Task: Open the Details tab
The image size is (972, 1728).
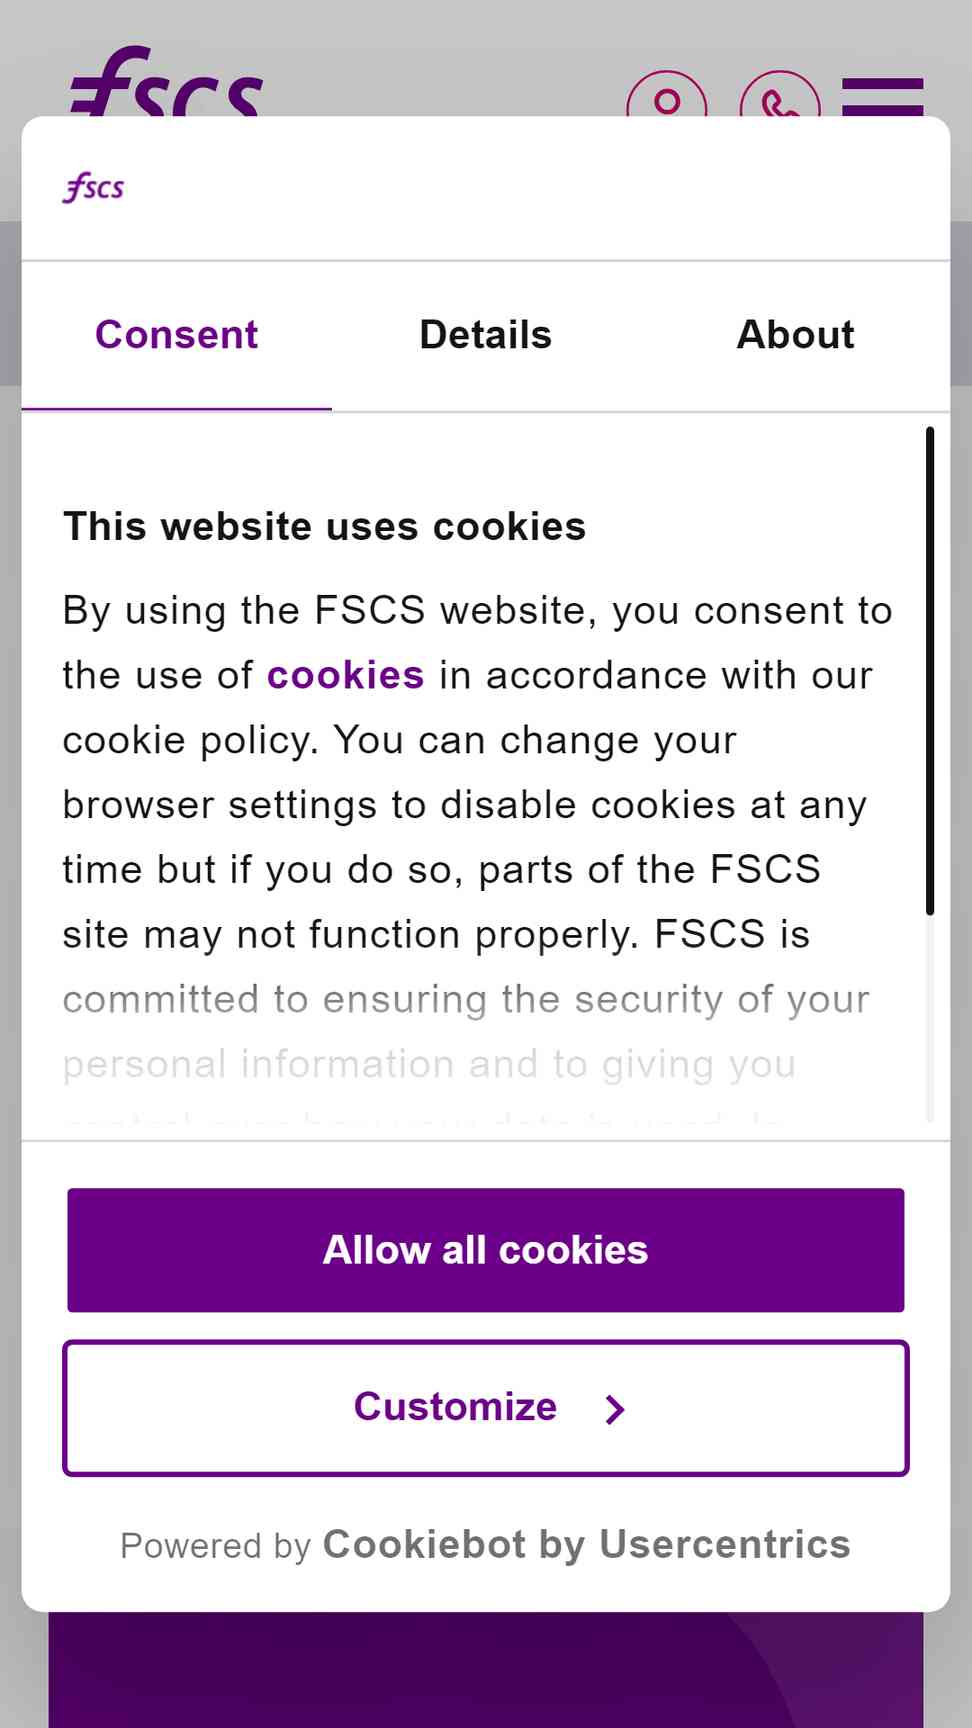Action: [x=486, y=335]
